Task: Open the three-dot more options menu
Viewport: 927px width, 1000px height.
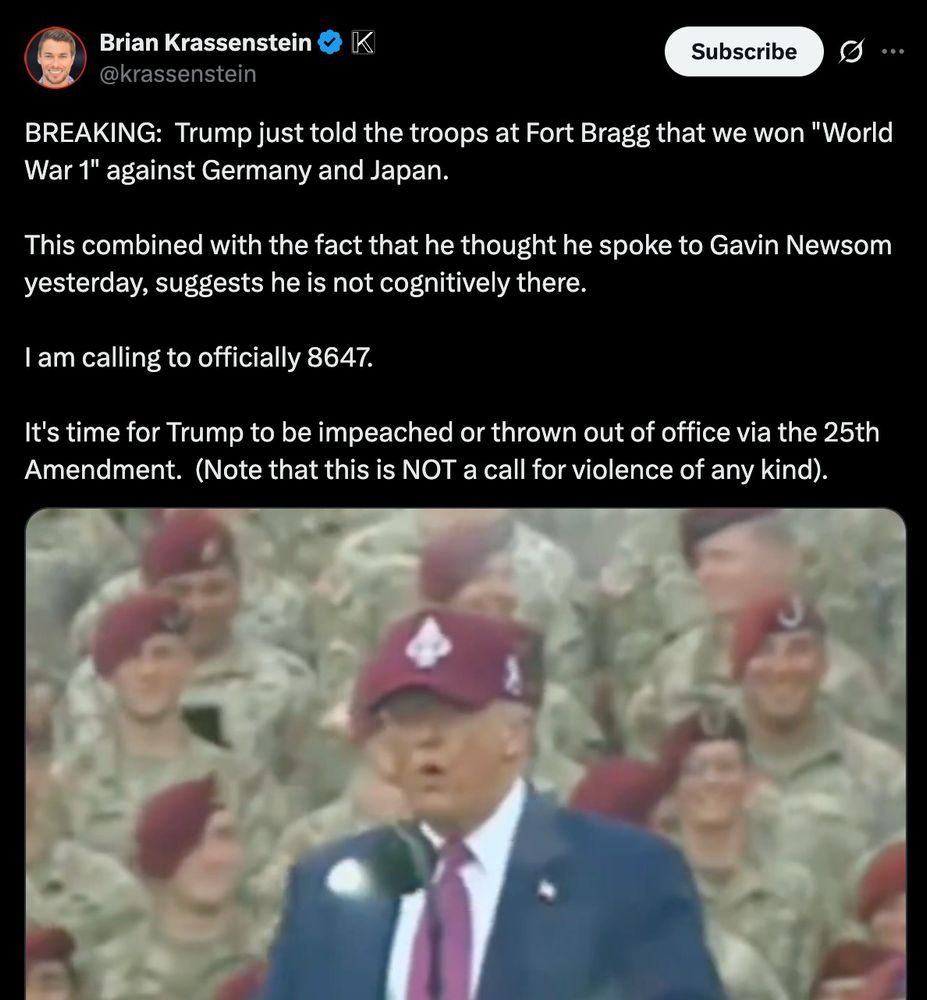Action: pyautogui.click(x=892, y=51)
